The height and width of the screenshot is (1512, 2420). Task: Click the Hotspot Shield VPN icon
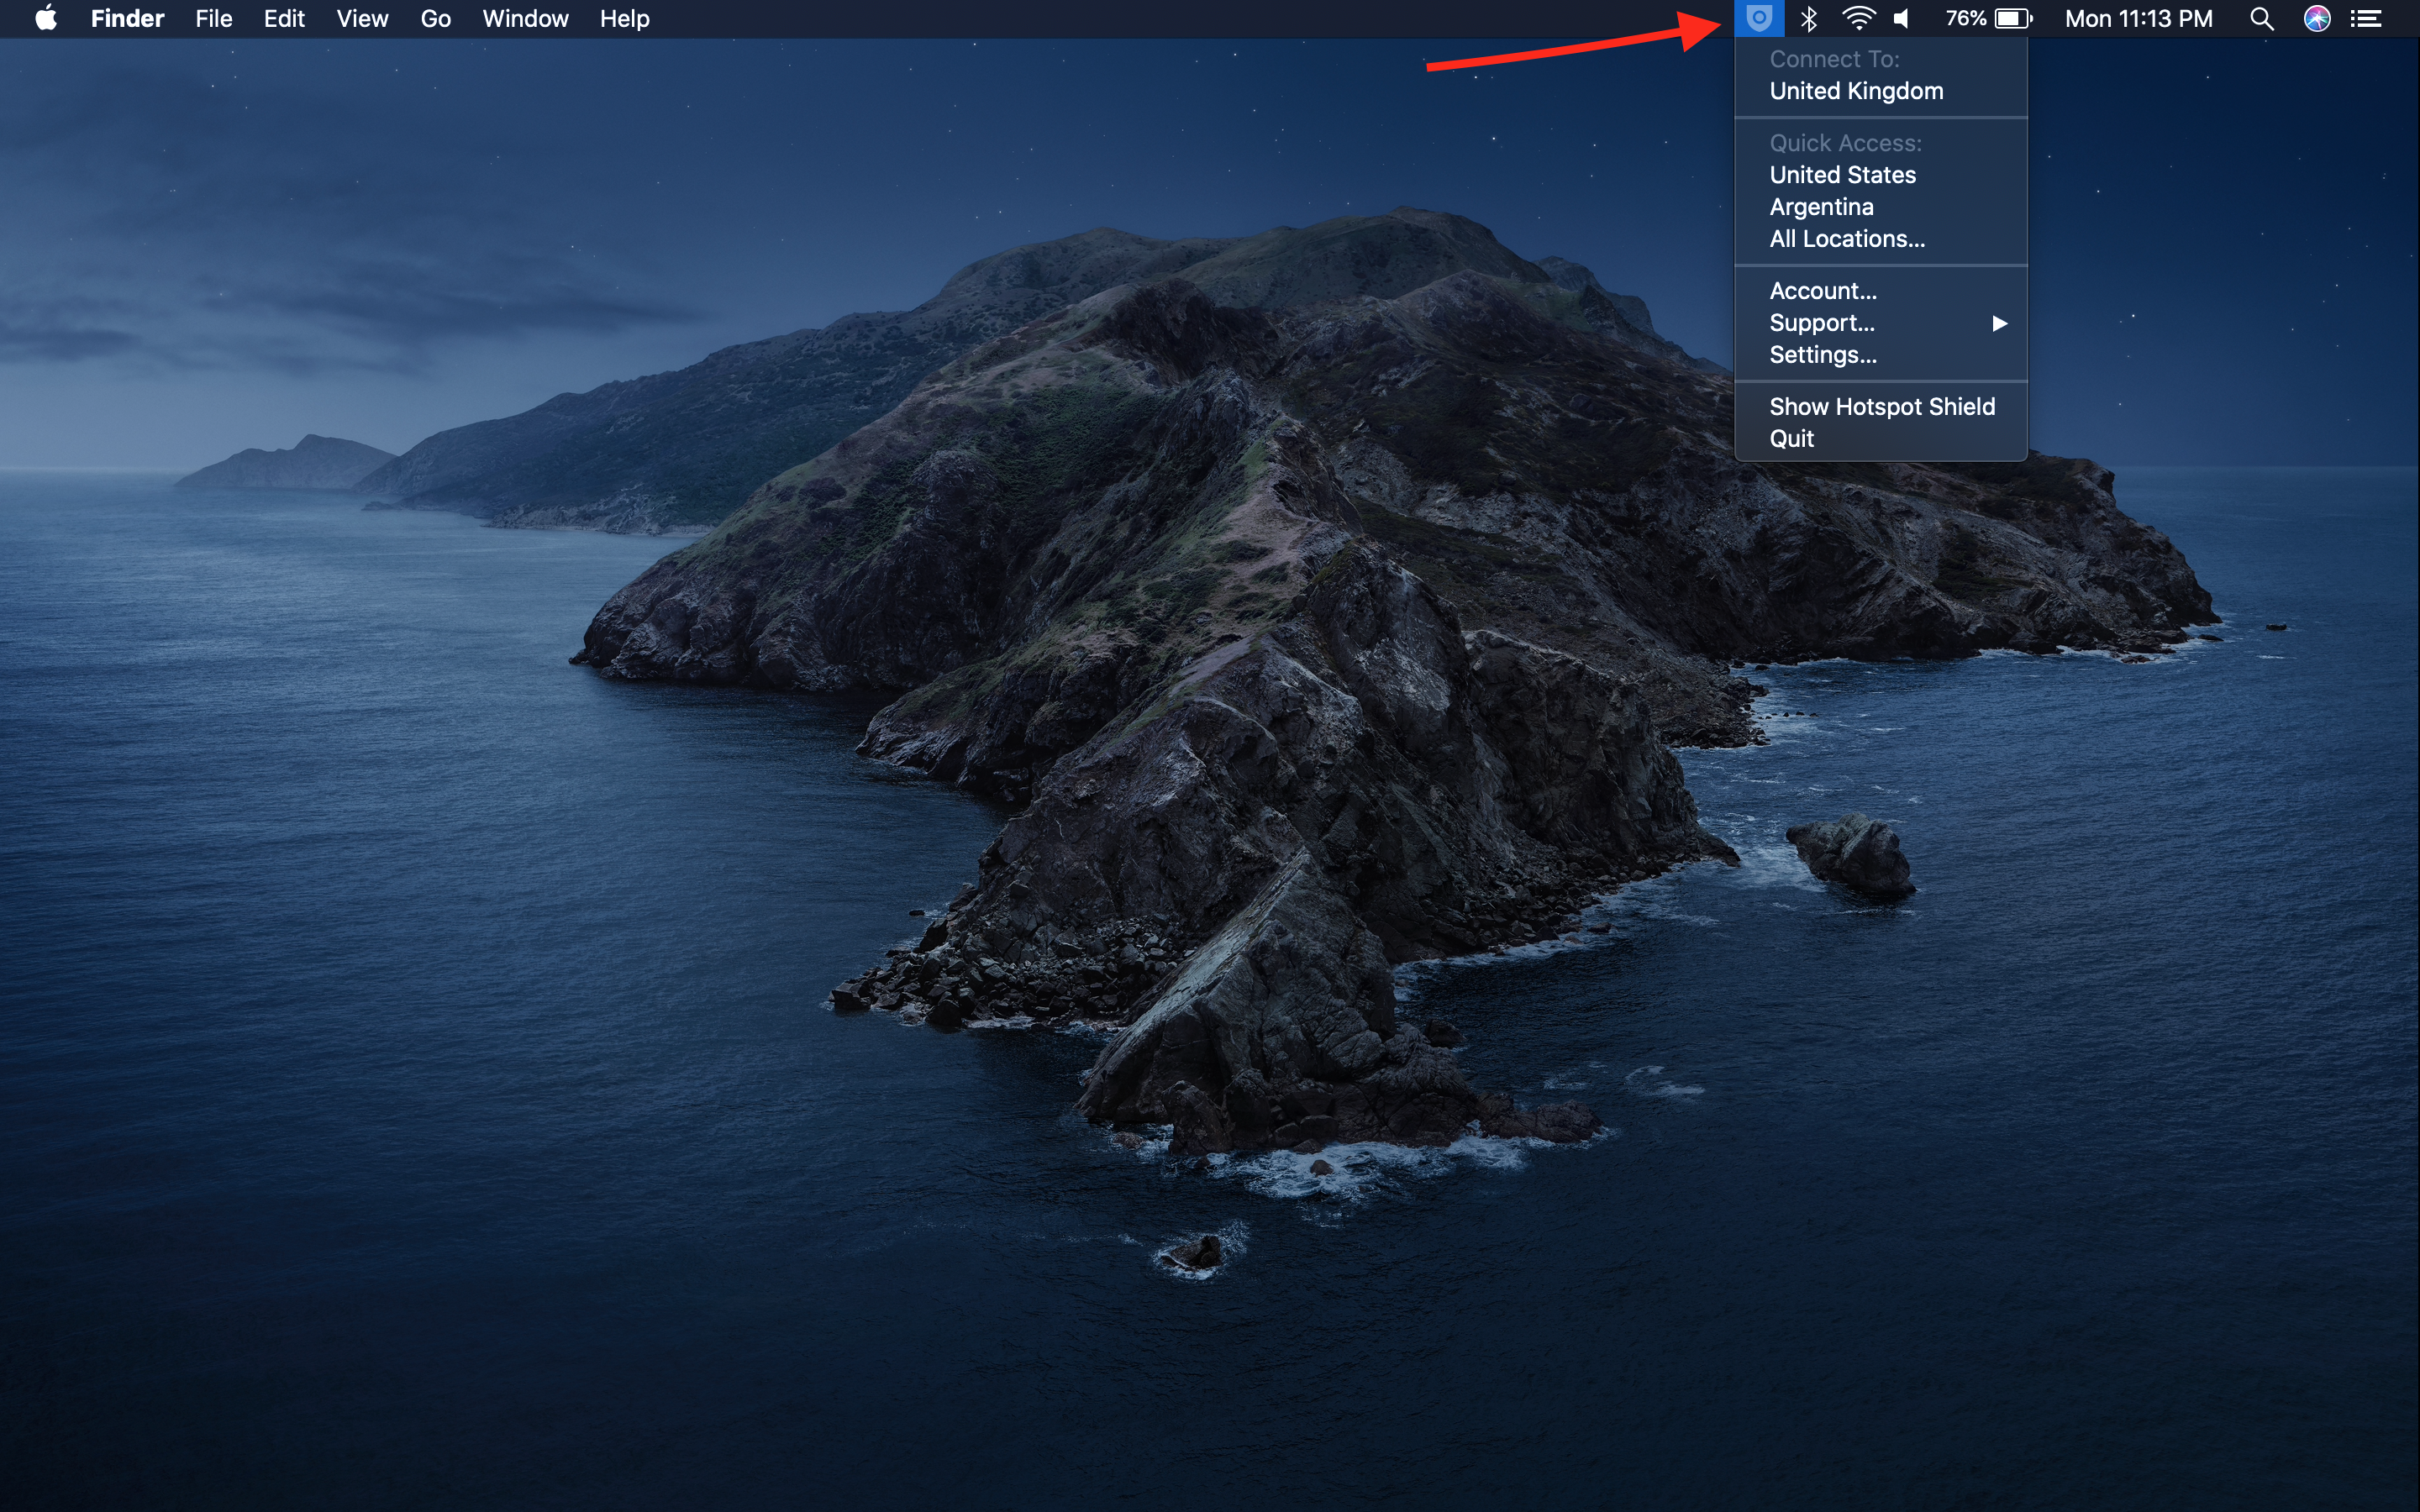[1756, 18]
